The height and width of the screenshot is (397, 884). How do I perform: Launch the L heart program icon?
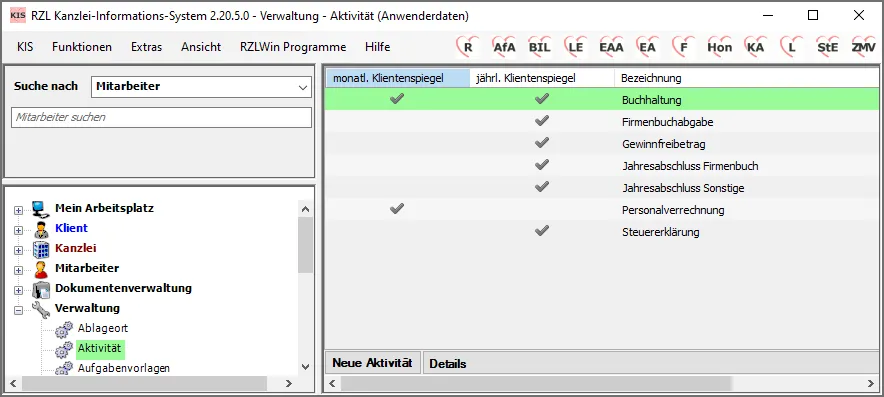[x=792, y=47]
